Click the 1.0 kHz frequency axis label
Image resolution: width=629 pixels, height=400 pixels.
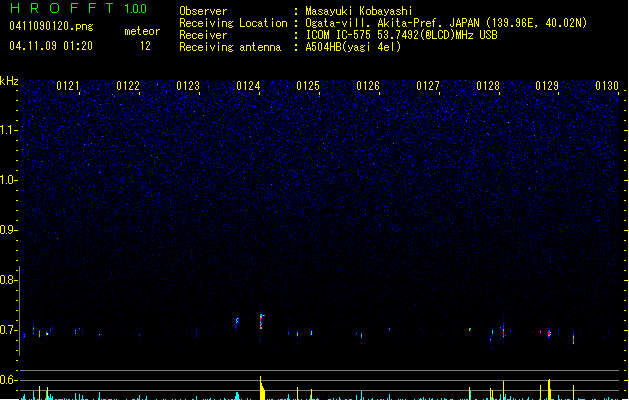coord(8,180)
